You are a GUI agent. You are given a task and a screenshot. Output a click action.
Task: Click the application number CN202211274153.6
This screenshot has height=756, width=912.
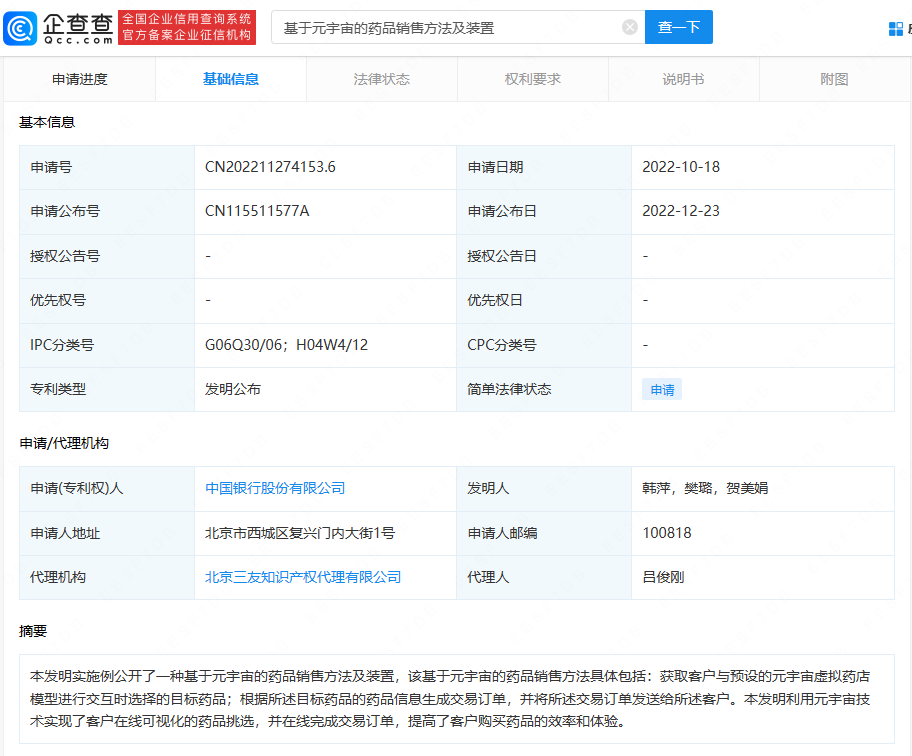270,167
